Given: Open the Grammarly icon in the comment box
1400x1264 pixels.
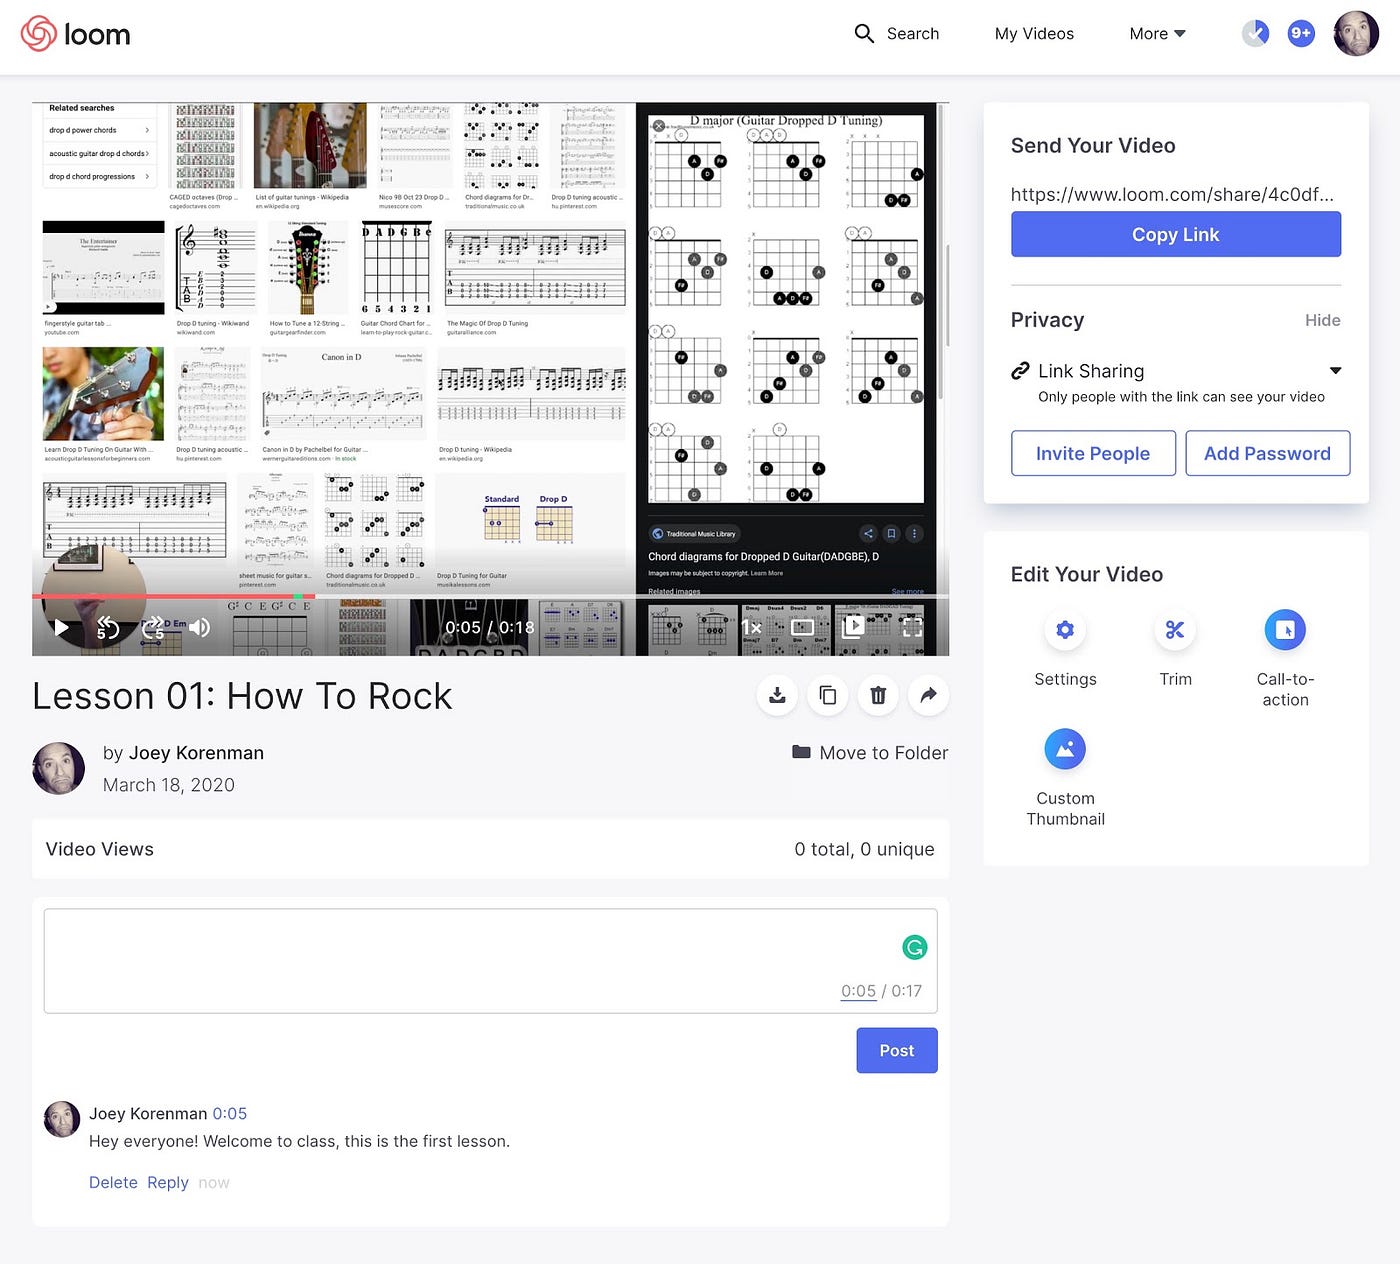Looking at the screenshot, I should click(x=914, y=946).
